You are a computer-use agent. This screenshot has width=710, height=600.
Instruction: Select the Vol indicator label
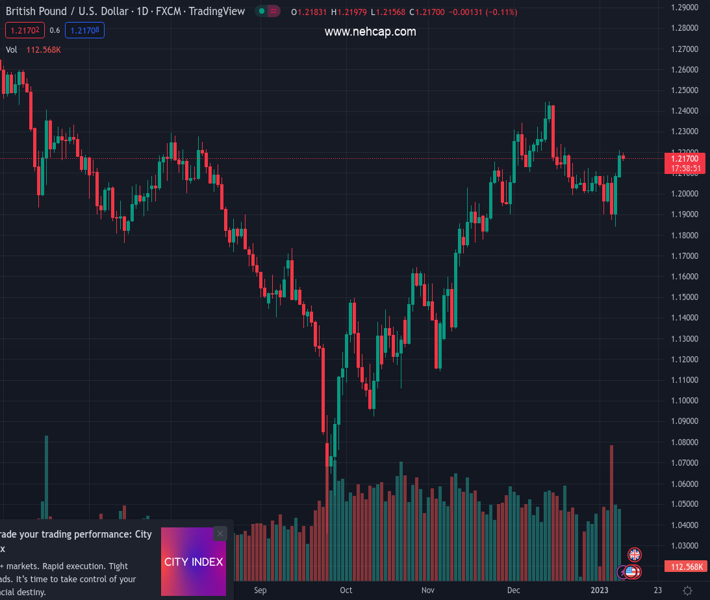coord(11,49)
